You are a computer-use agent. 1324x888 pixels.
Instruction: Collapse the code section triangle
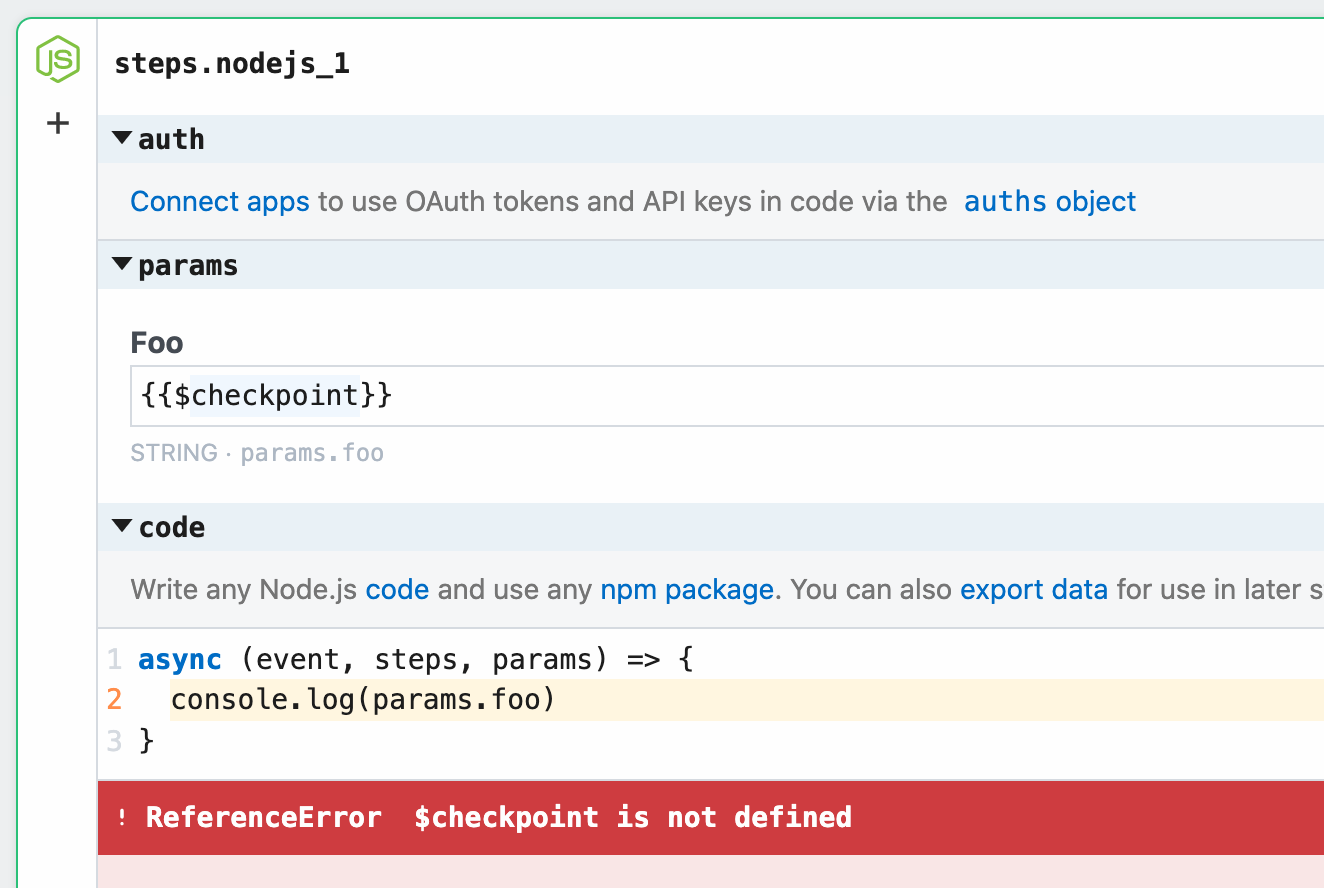tap(122, 525)
